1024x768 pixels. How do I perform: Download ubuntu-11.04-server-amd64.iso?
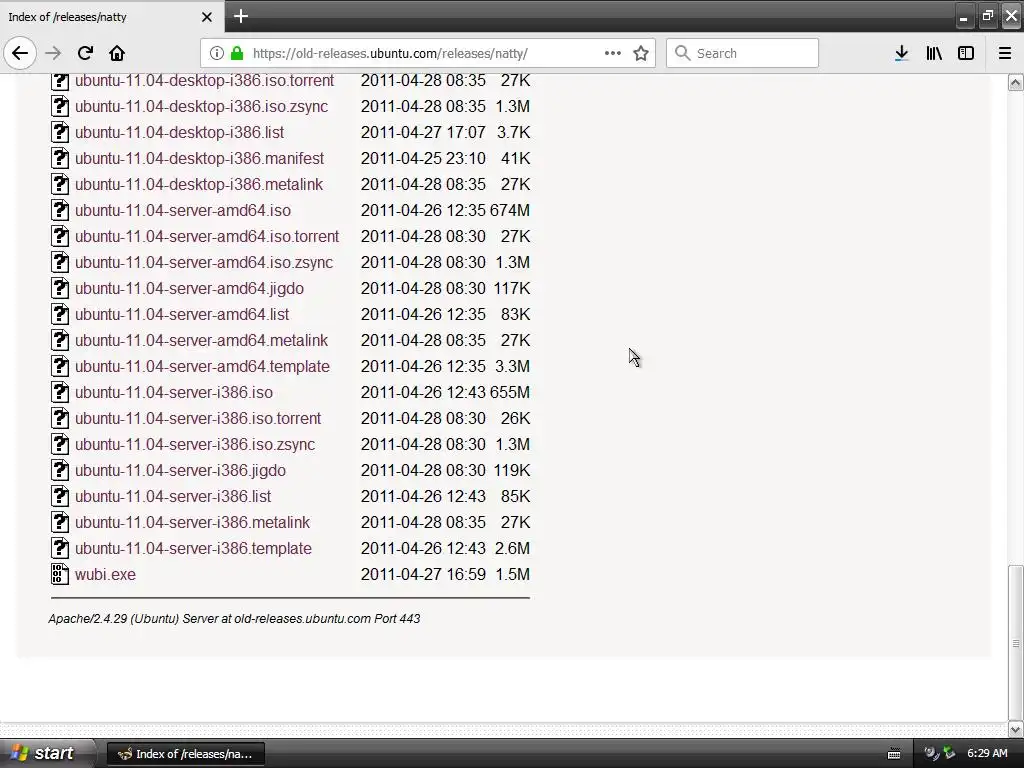pos(182,210)
